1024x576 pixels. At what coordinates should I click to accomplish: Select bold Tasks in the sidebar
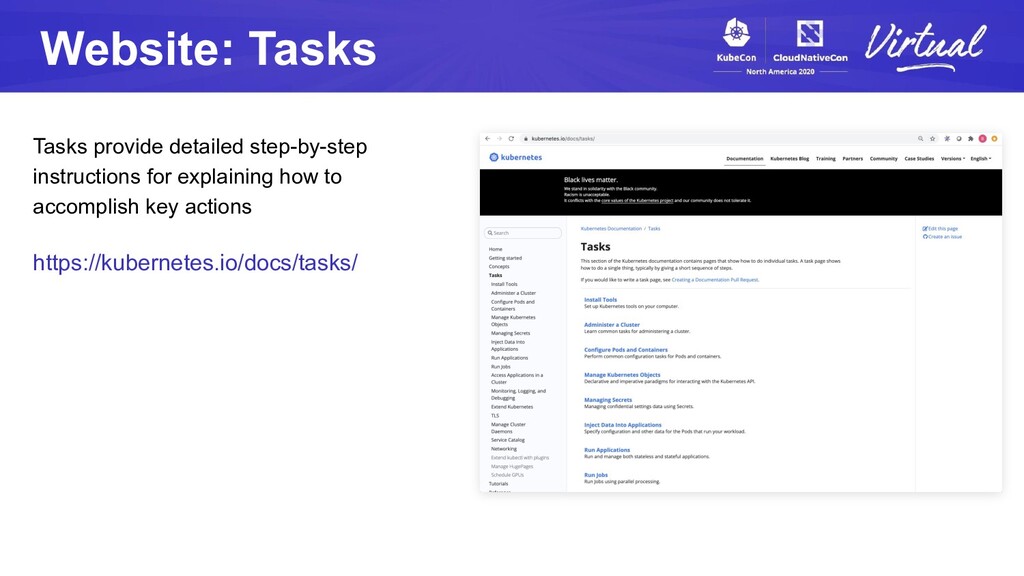pyautogui.click(x=496, y=276)
